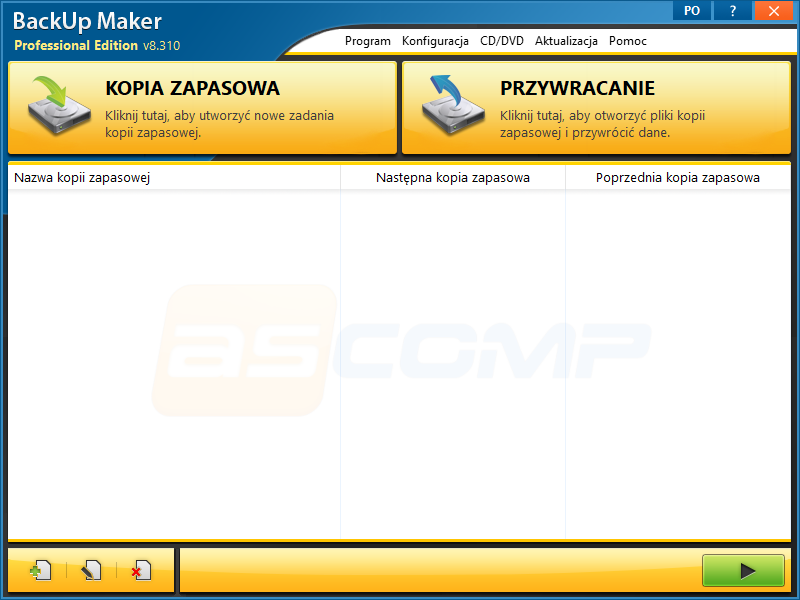Click the PO language button

[x=692, y=11]
